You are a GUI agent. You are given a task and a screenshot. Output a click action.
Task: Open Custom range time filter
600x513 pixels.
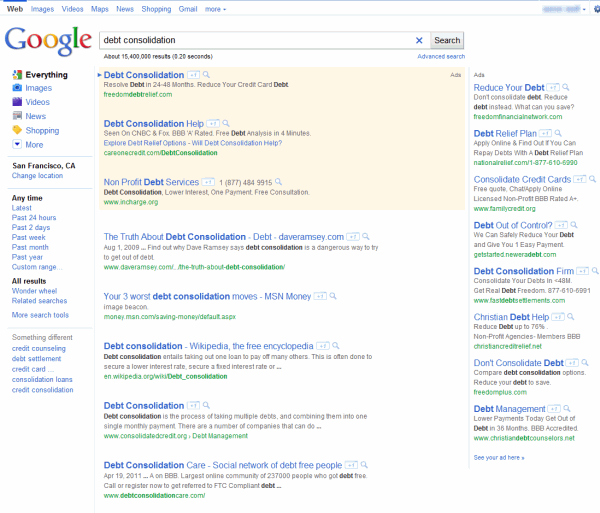pos(37,267)
